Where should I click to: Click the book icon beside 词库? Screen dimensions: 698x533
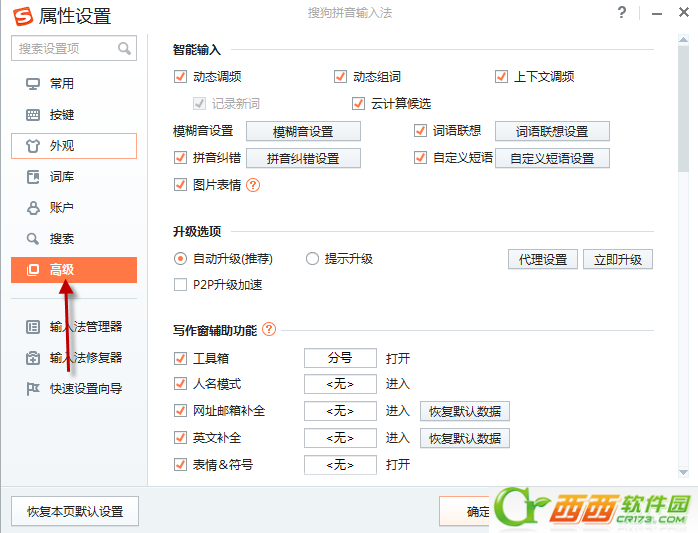32,177
